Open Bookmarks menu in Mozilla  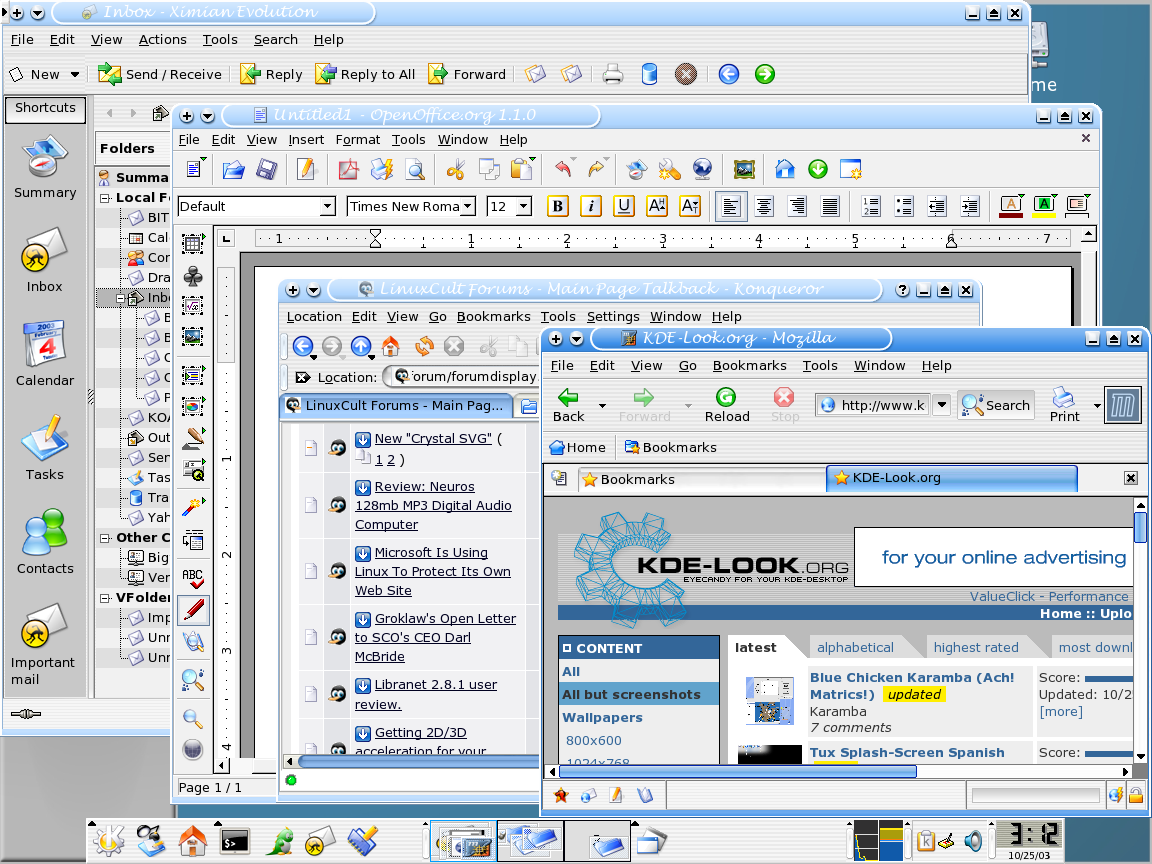point(749,366)
